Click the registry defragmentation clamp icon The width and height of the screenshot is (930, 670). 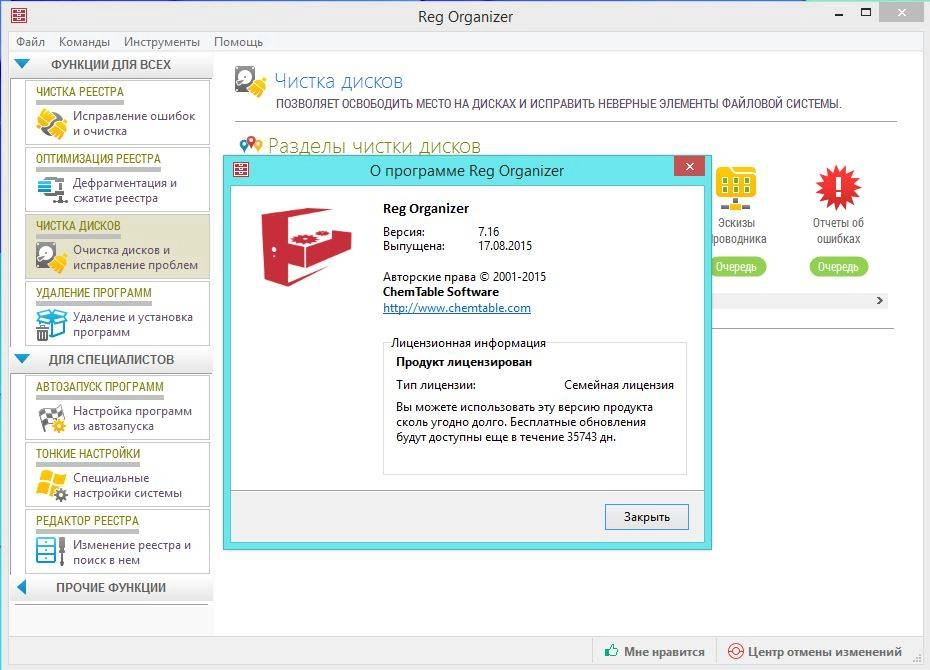tap(52, 190)
